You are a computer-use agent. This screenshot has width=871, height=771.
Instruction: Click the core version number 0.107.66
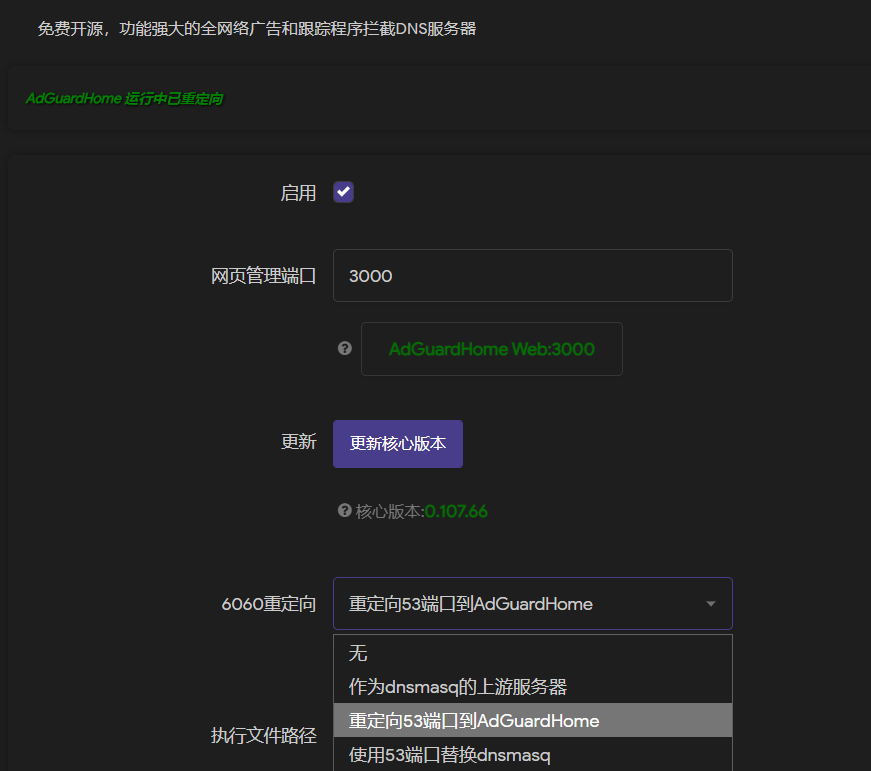456,511
